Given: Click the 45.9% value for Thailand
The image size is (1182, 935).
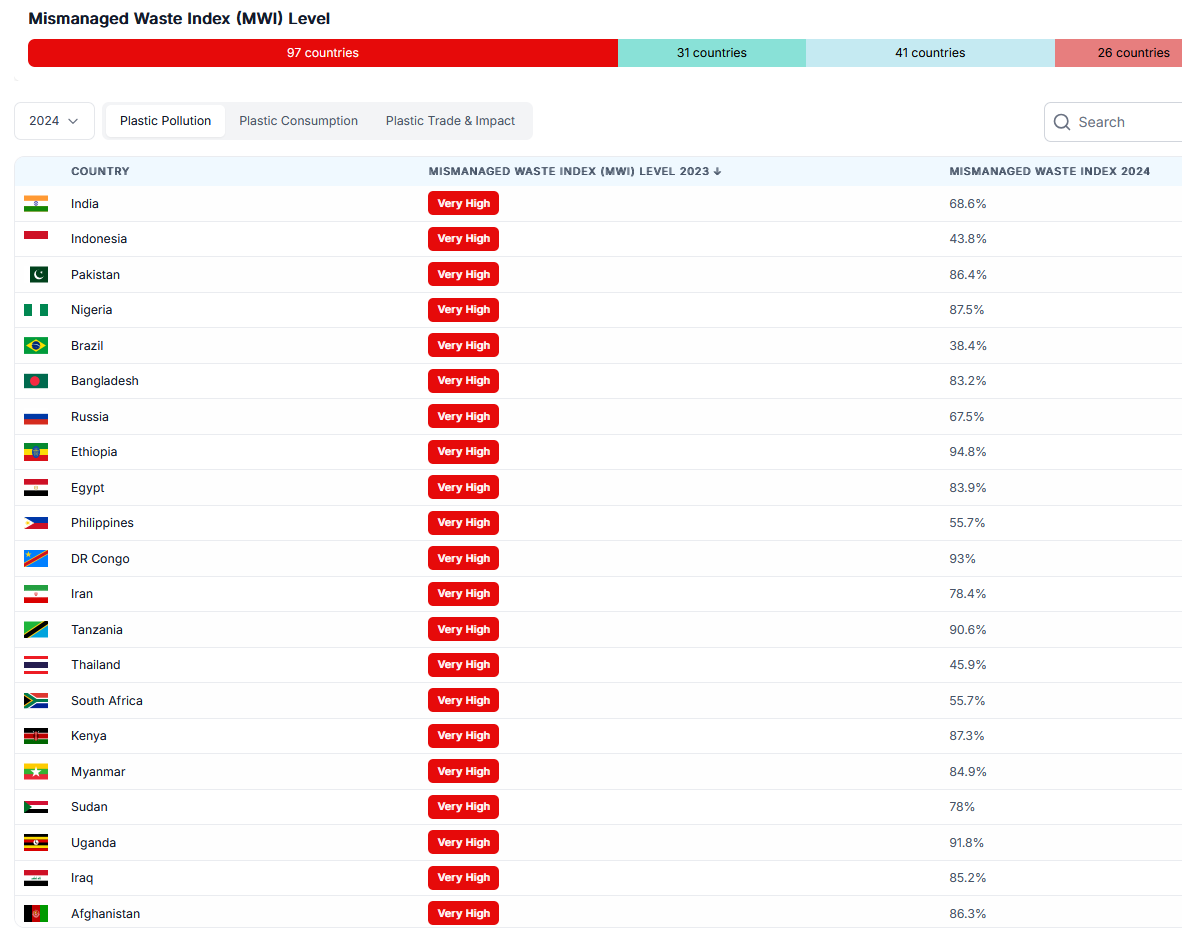Looking at the screenshot, I should click(968, 665).
